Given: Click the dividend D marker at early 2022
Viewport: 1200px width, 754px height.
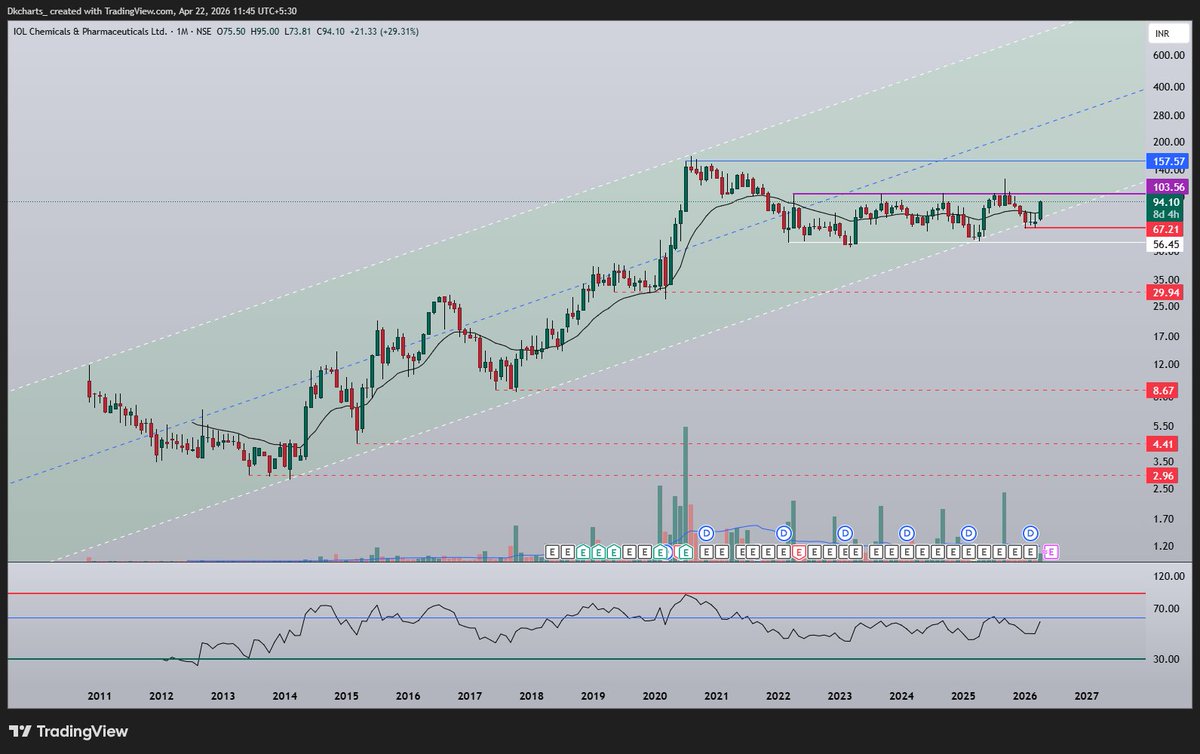Looking at the screenshot, I should (x=786, y=532).
